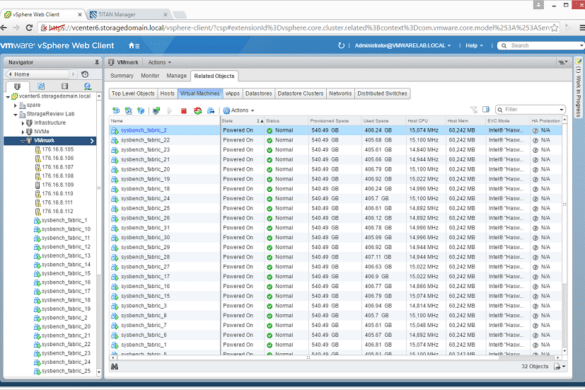Open the Networks related objects tab
The width and height of the screenshot is (585, 390).
click(x=340, y=93)
